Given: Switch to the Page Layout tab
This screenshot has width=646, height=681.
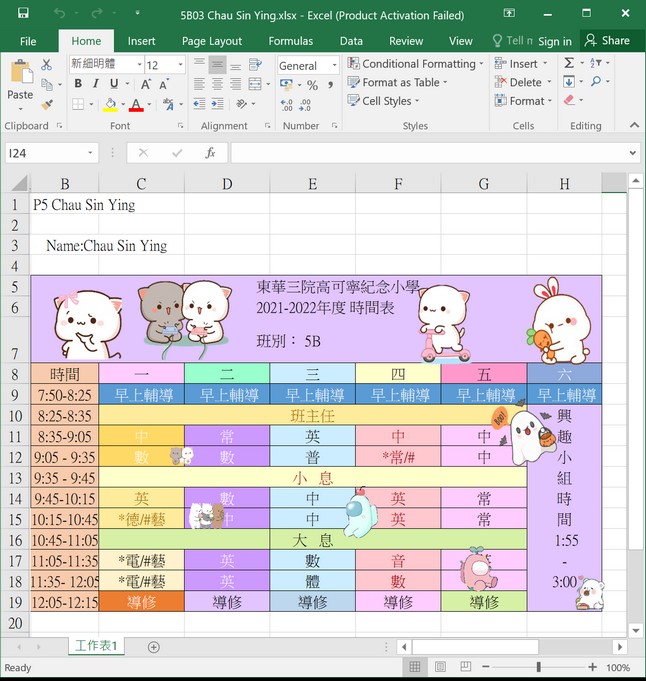Looking at the screenshot, I should (x=212, y=41).
